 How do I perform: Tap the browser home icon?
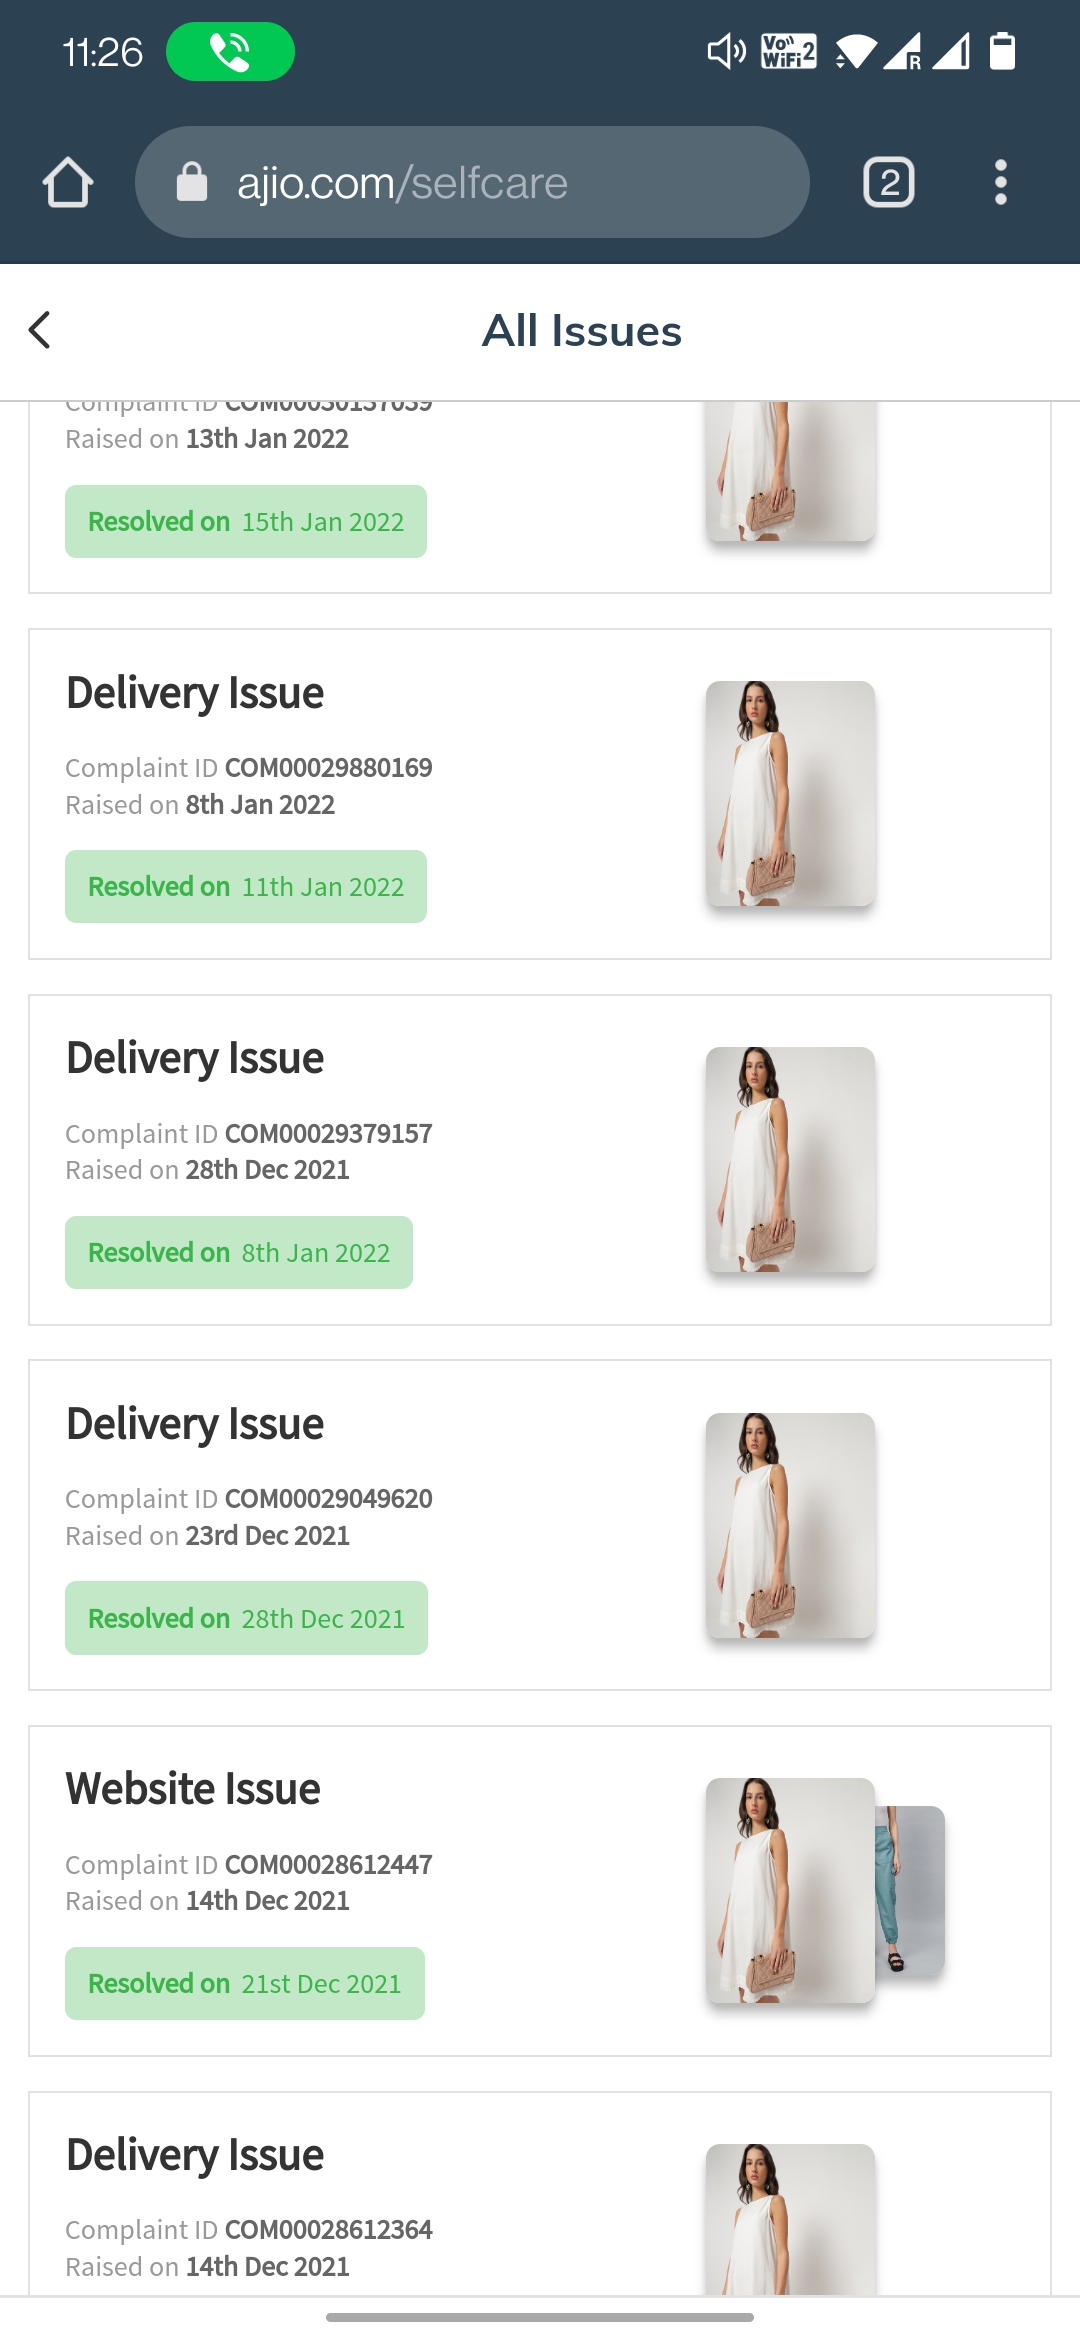tap(68, 182)
